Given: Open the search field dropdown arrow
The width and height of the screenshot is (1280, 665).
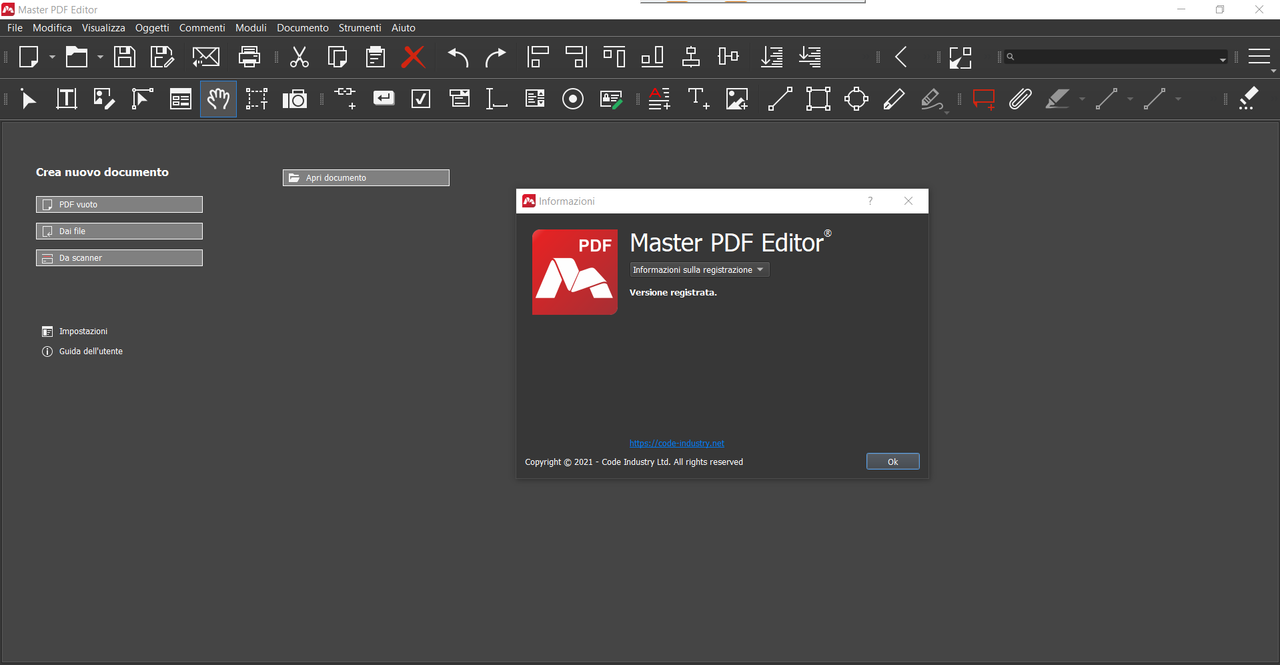Looking at the screenshot, I should point(1222,58).
